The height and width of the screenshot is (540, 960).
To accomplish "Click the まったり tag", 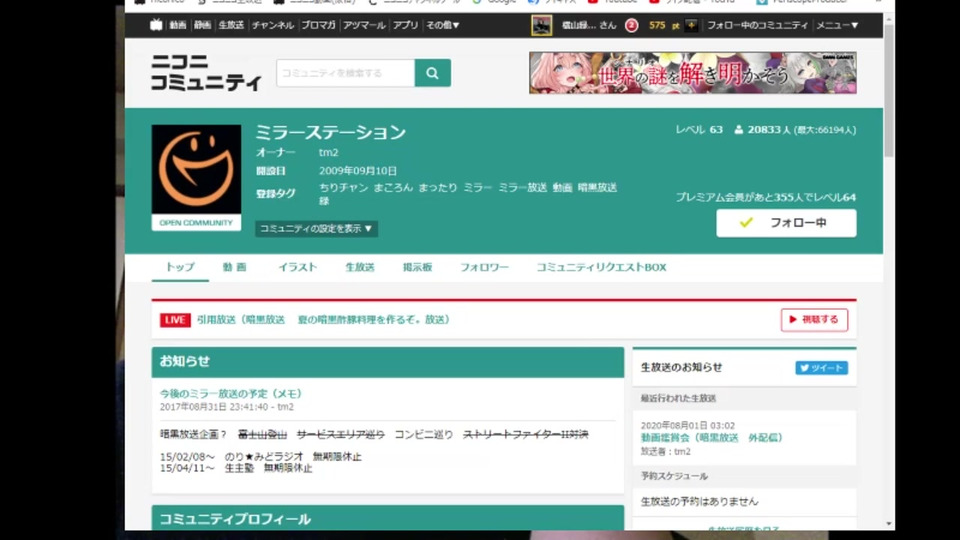I will [438, 187].
